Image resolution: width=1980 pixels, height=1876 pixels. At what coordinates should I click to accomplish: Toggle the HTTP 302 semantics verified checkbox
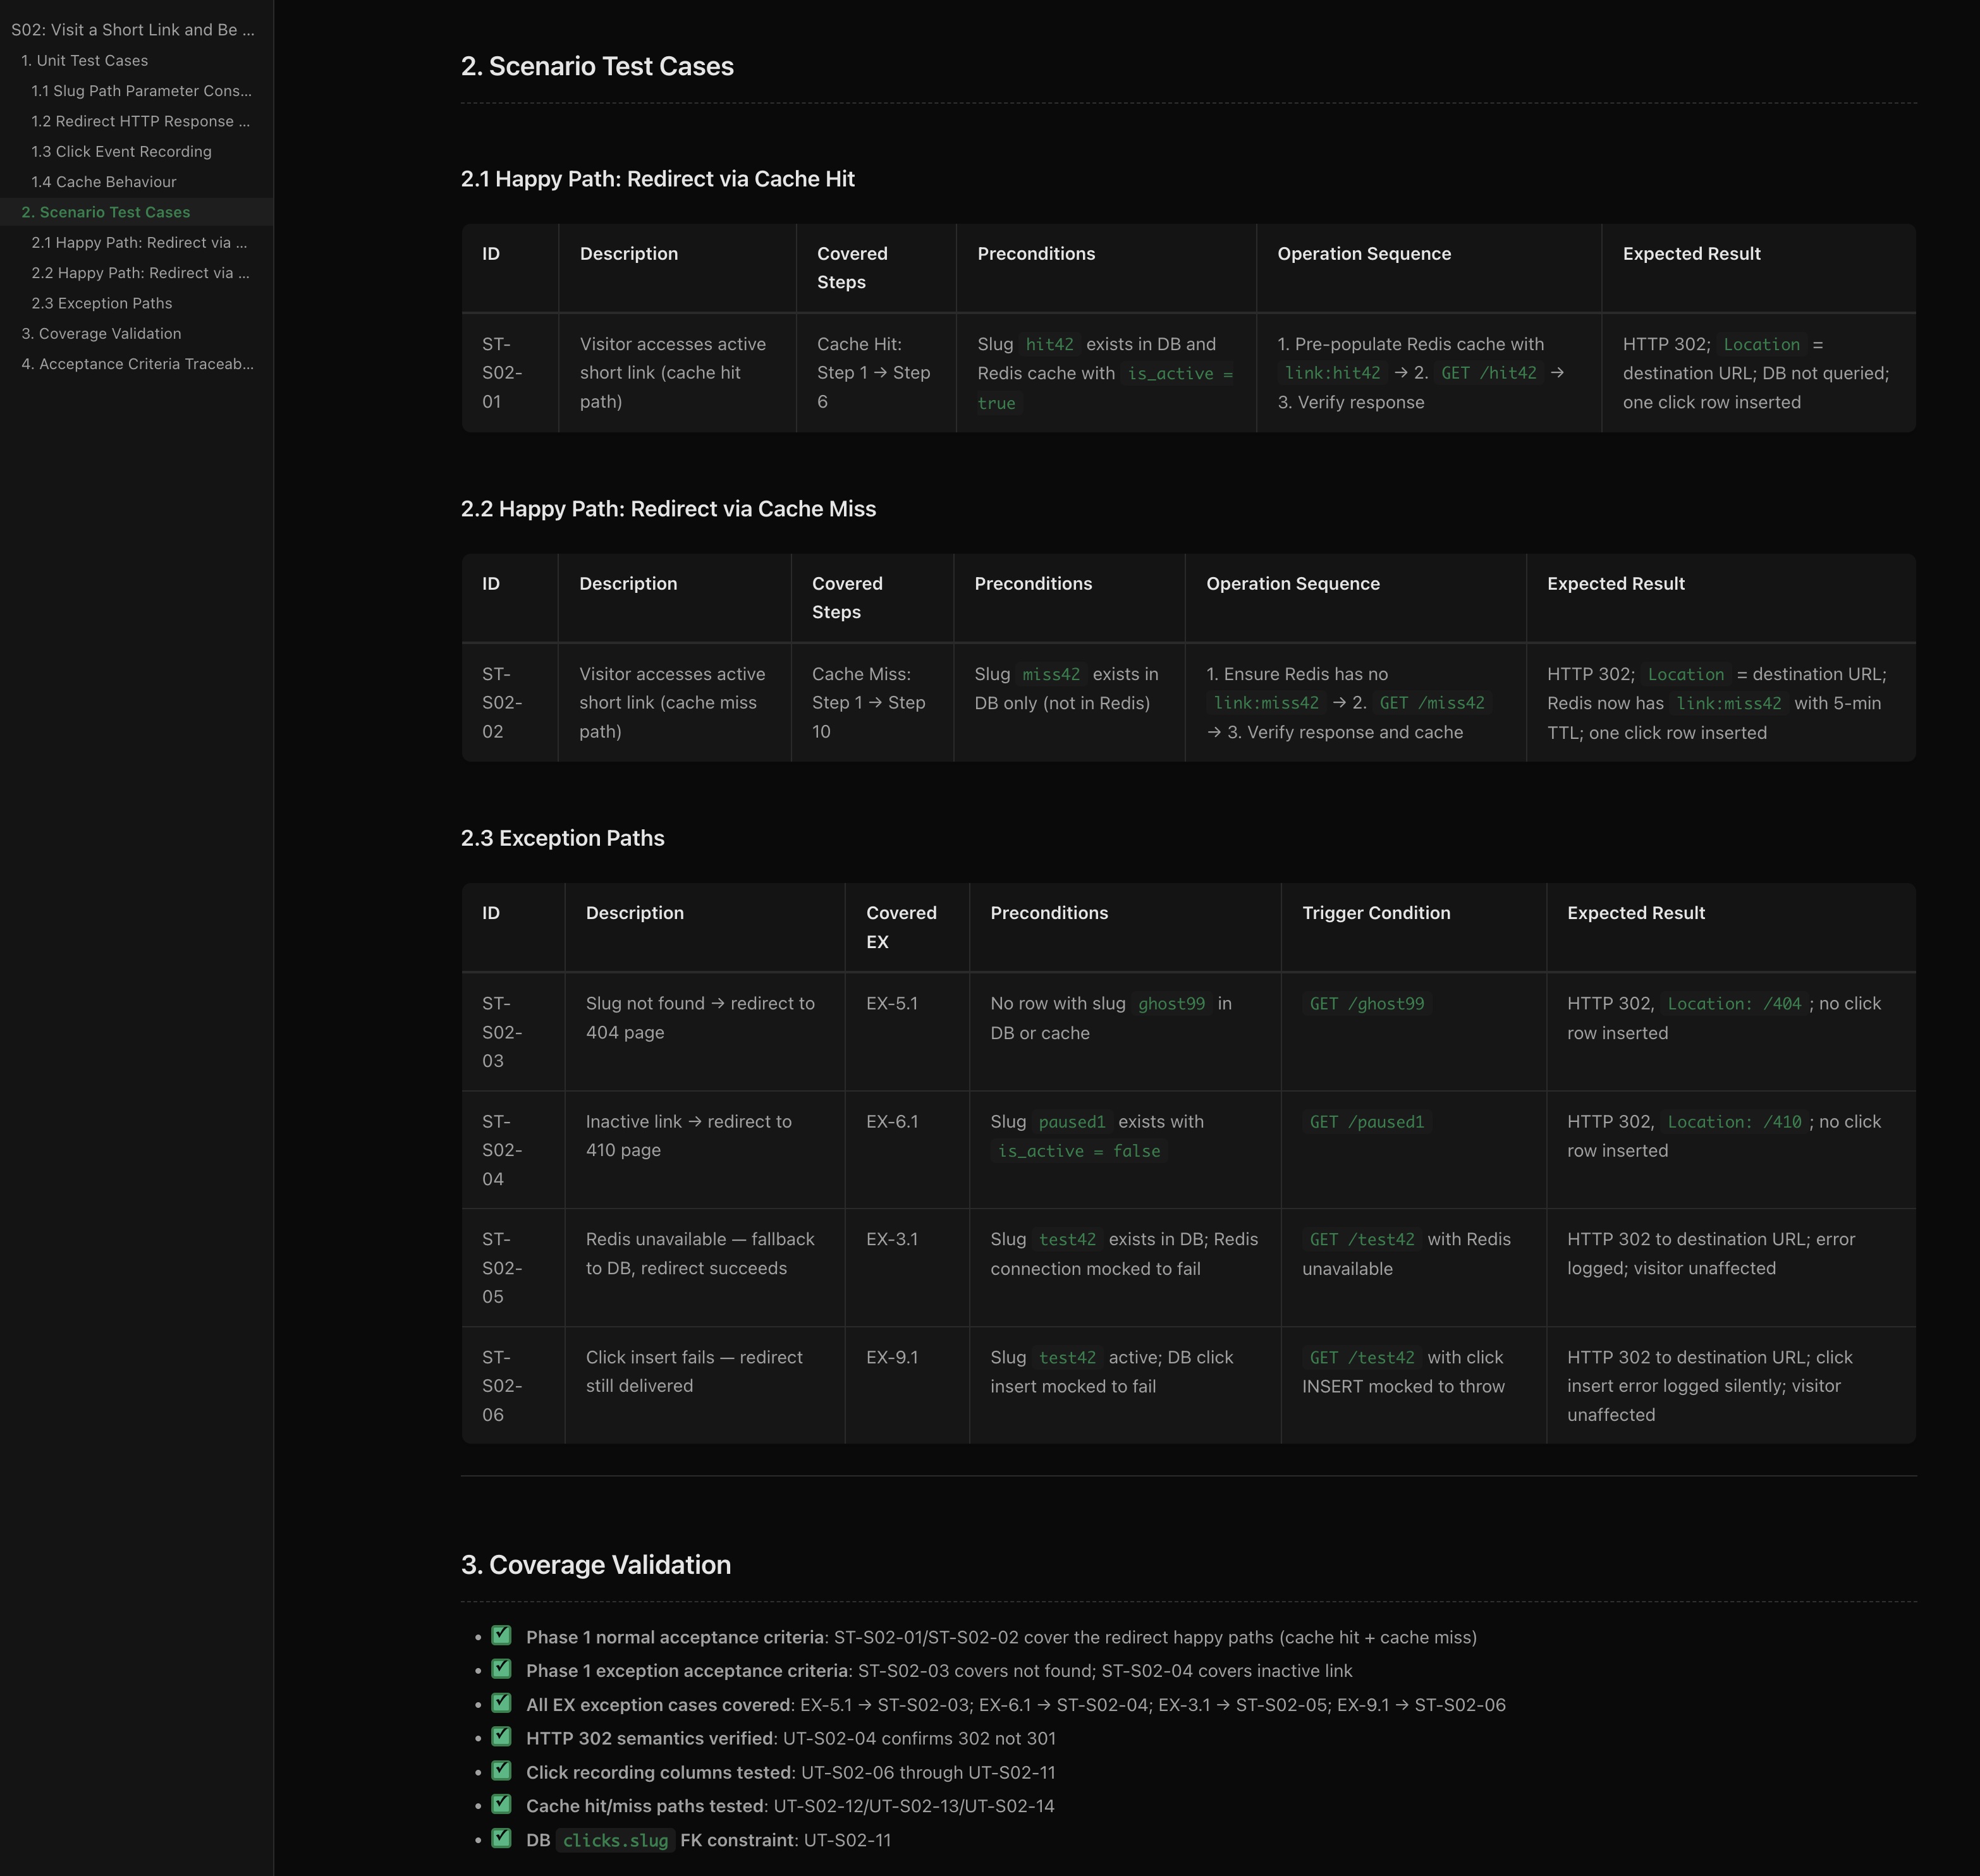(502, 1737)
